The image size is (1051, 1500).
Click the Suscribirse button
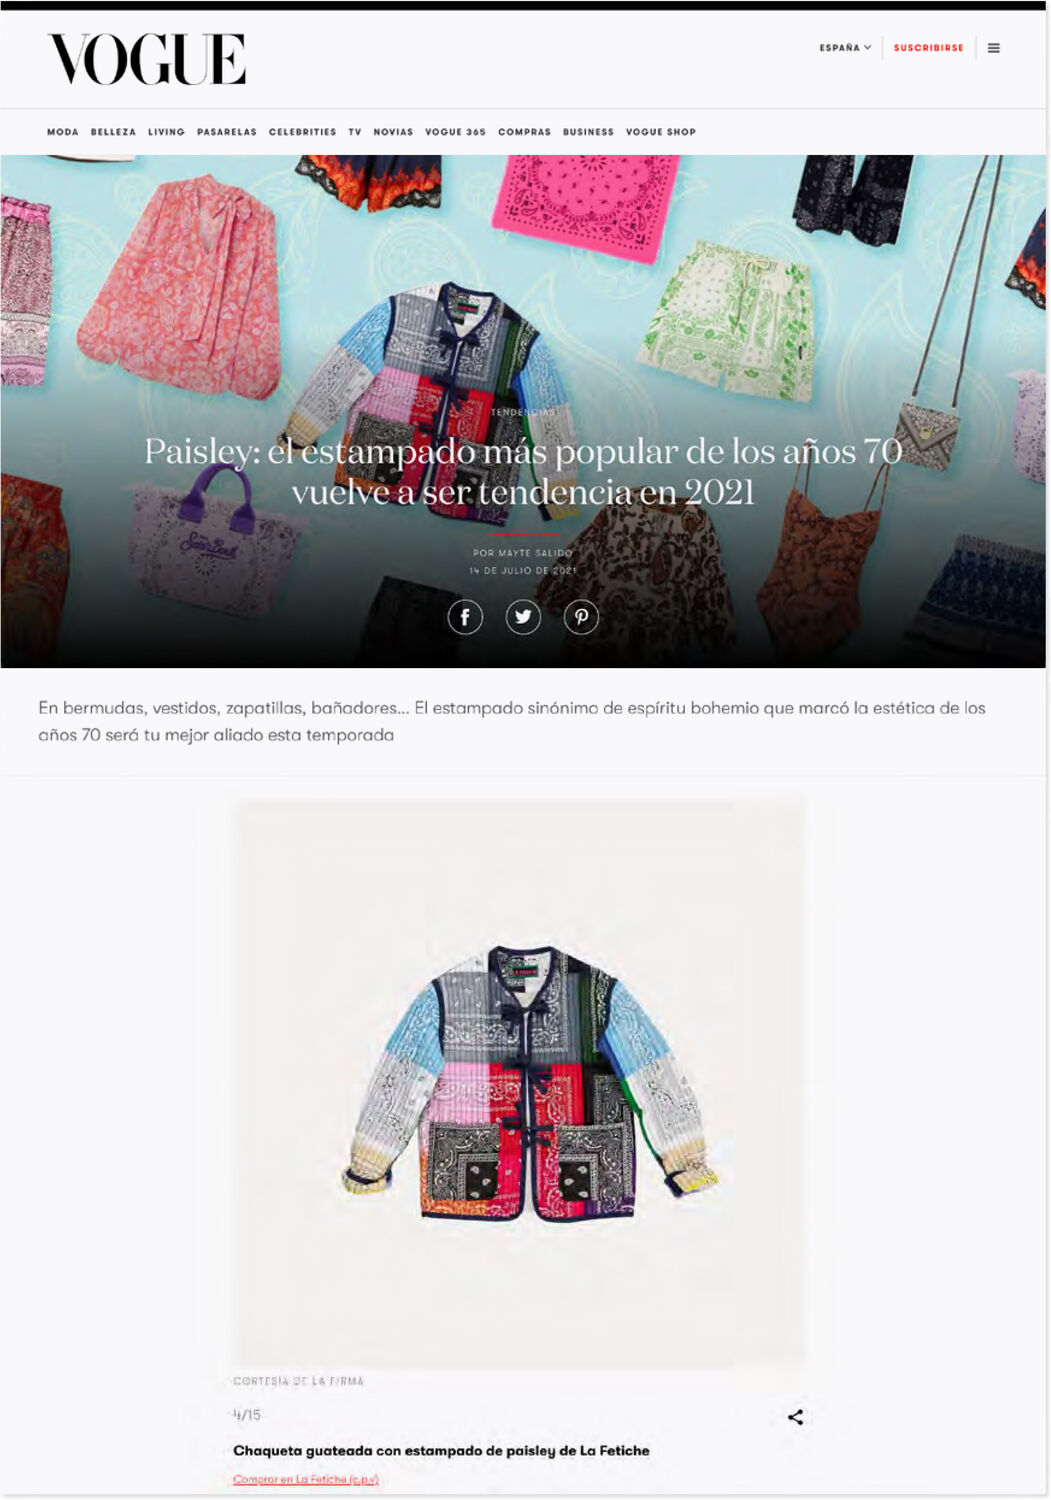tap(928, 48)
